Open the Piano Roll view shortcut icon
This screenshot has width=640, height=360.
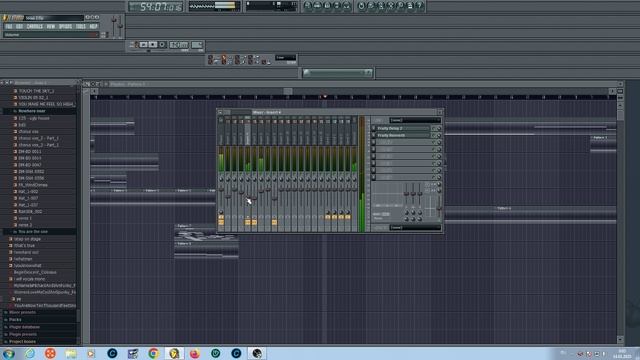[x=327, y=5]
